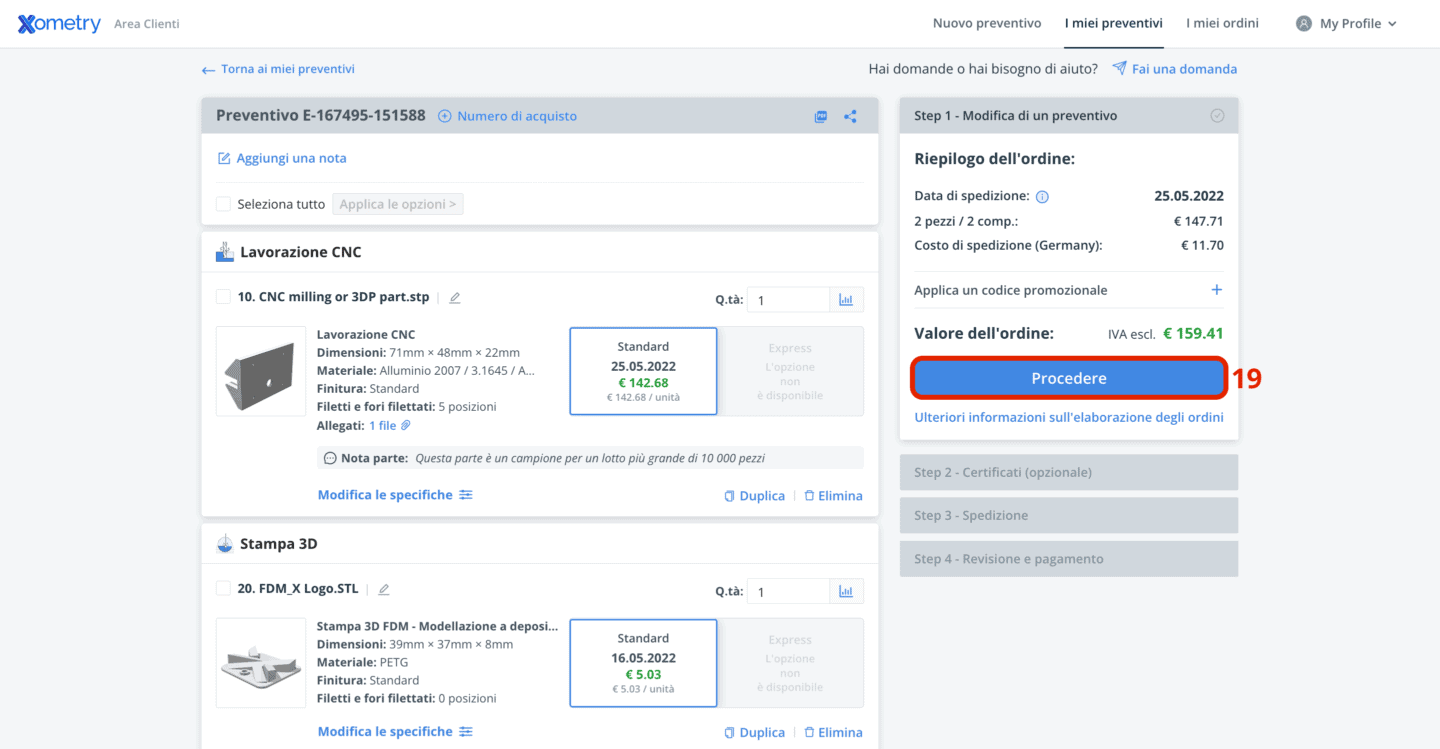Duplicate the CNC milling part
Viewport: 1440px width, 749px height.
click(755, 496)
